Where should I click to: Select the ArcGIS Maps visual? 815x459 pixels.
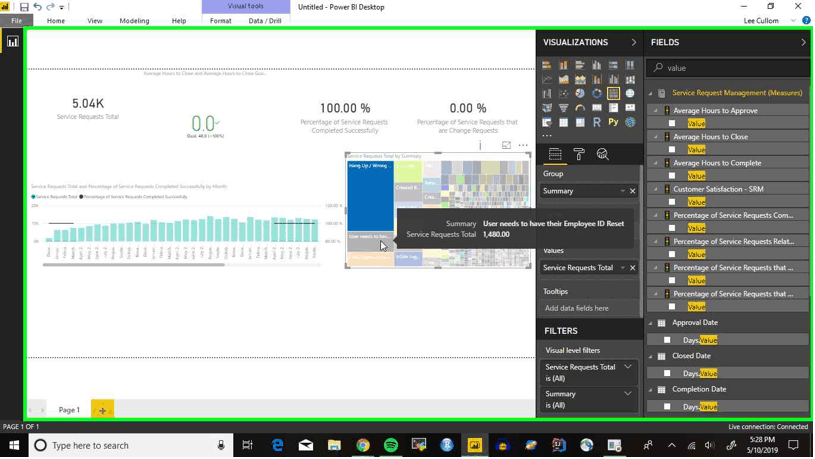[x=630, y=123]
